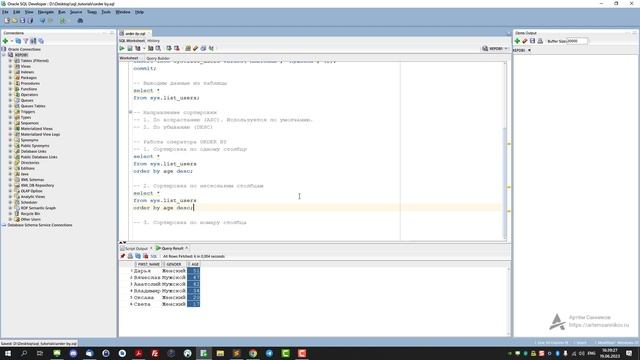Screen dimensions: 640x360
Task: Expand the Tables (Filtered) node
Action: [10, 60]
